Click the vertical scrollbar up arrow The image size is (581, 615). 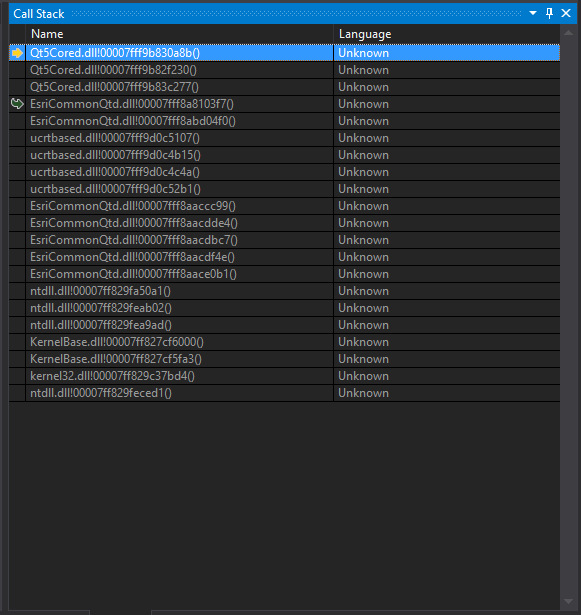pyautogui.click(x=568, y=33)
